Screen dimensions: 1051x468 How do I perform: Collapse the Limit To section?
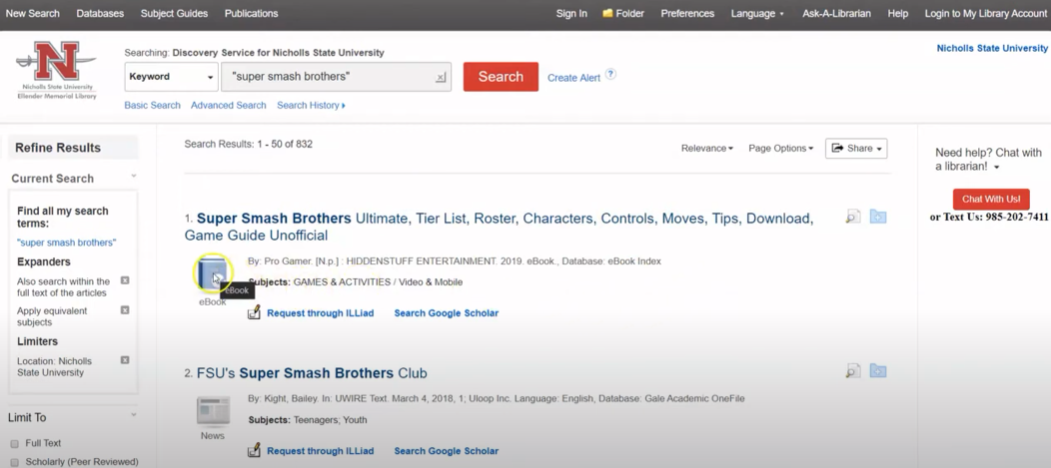[x=133, y=415]
